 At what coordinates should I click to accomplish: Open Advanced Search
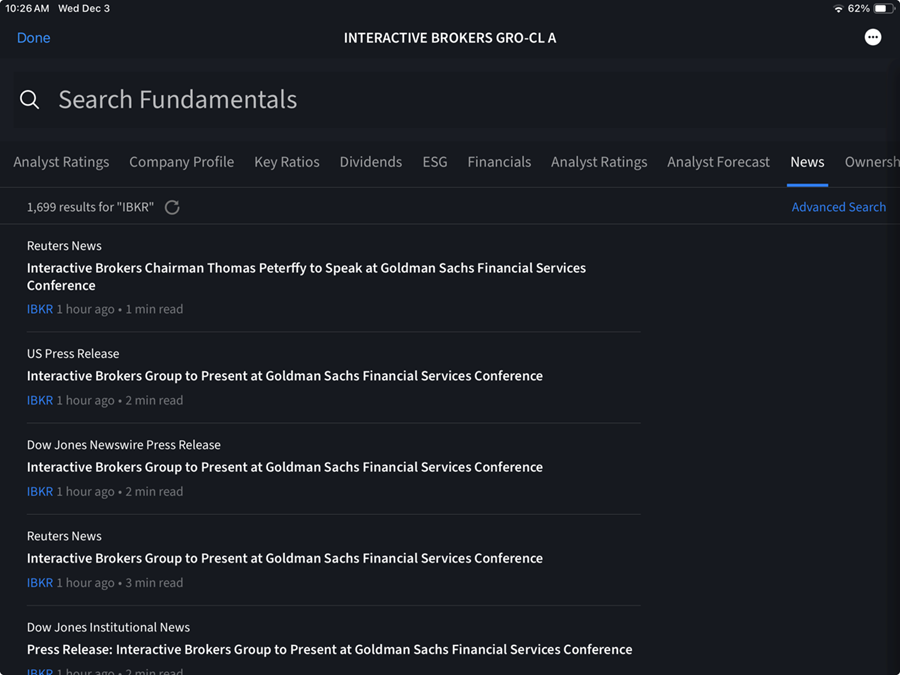[839, 207]
